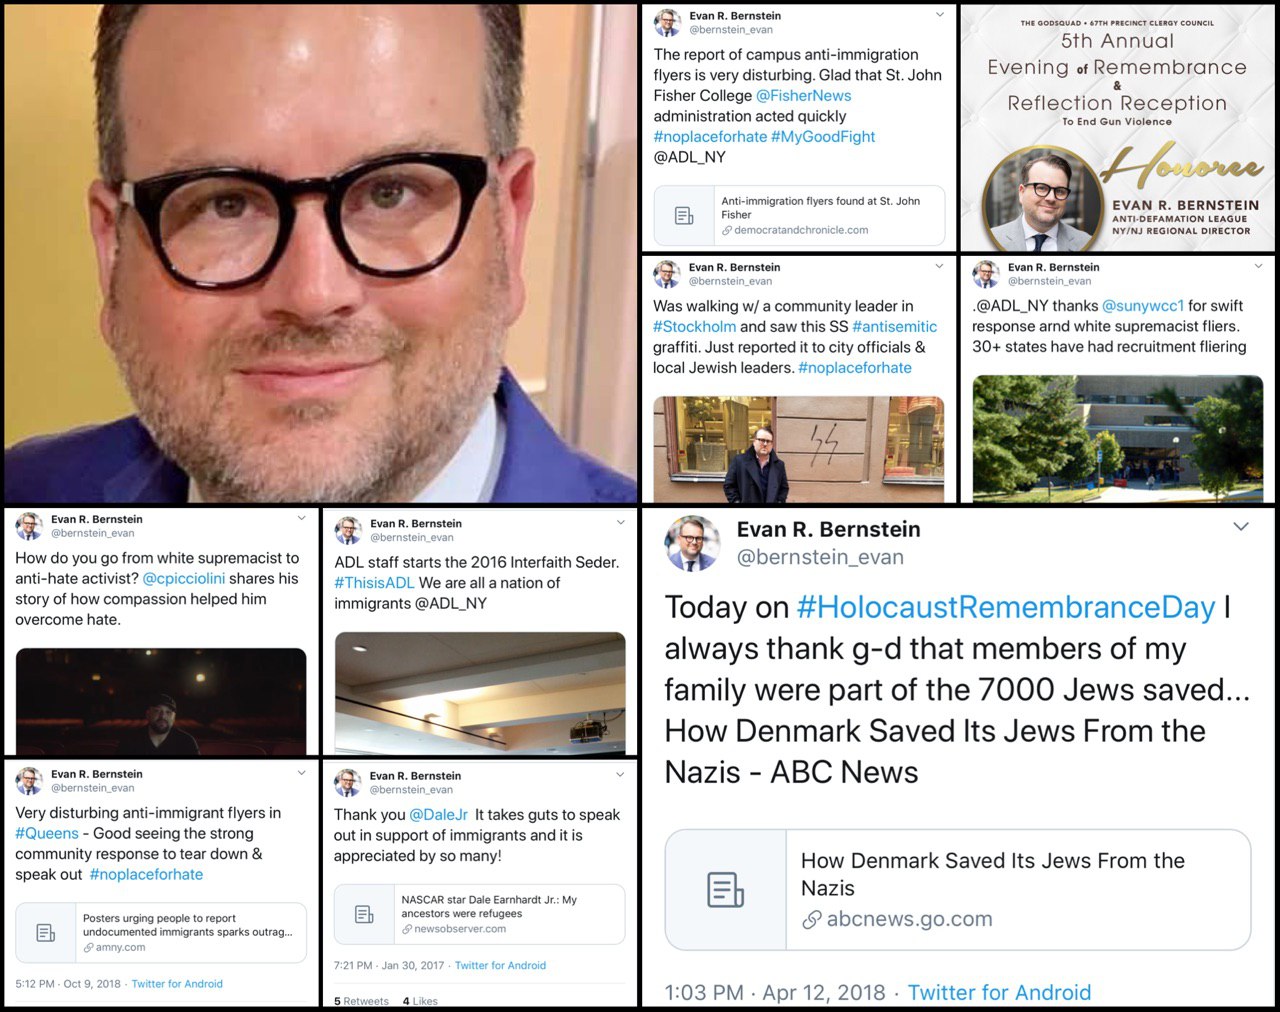Open the profile avatar on the Holocaust Remembrance tweet

[x=692, y=543]
